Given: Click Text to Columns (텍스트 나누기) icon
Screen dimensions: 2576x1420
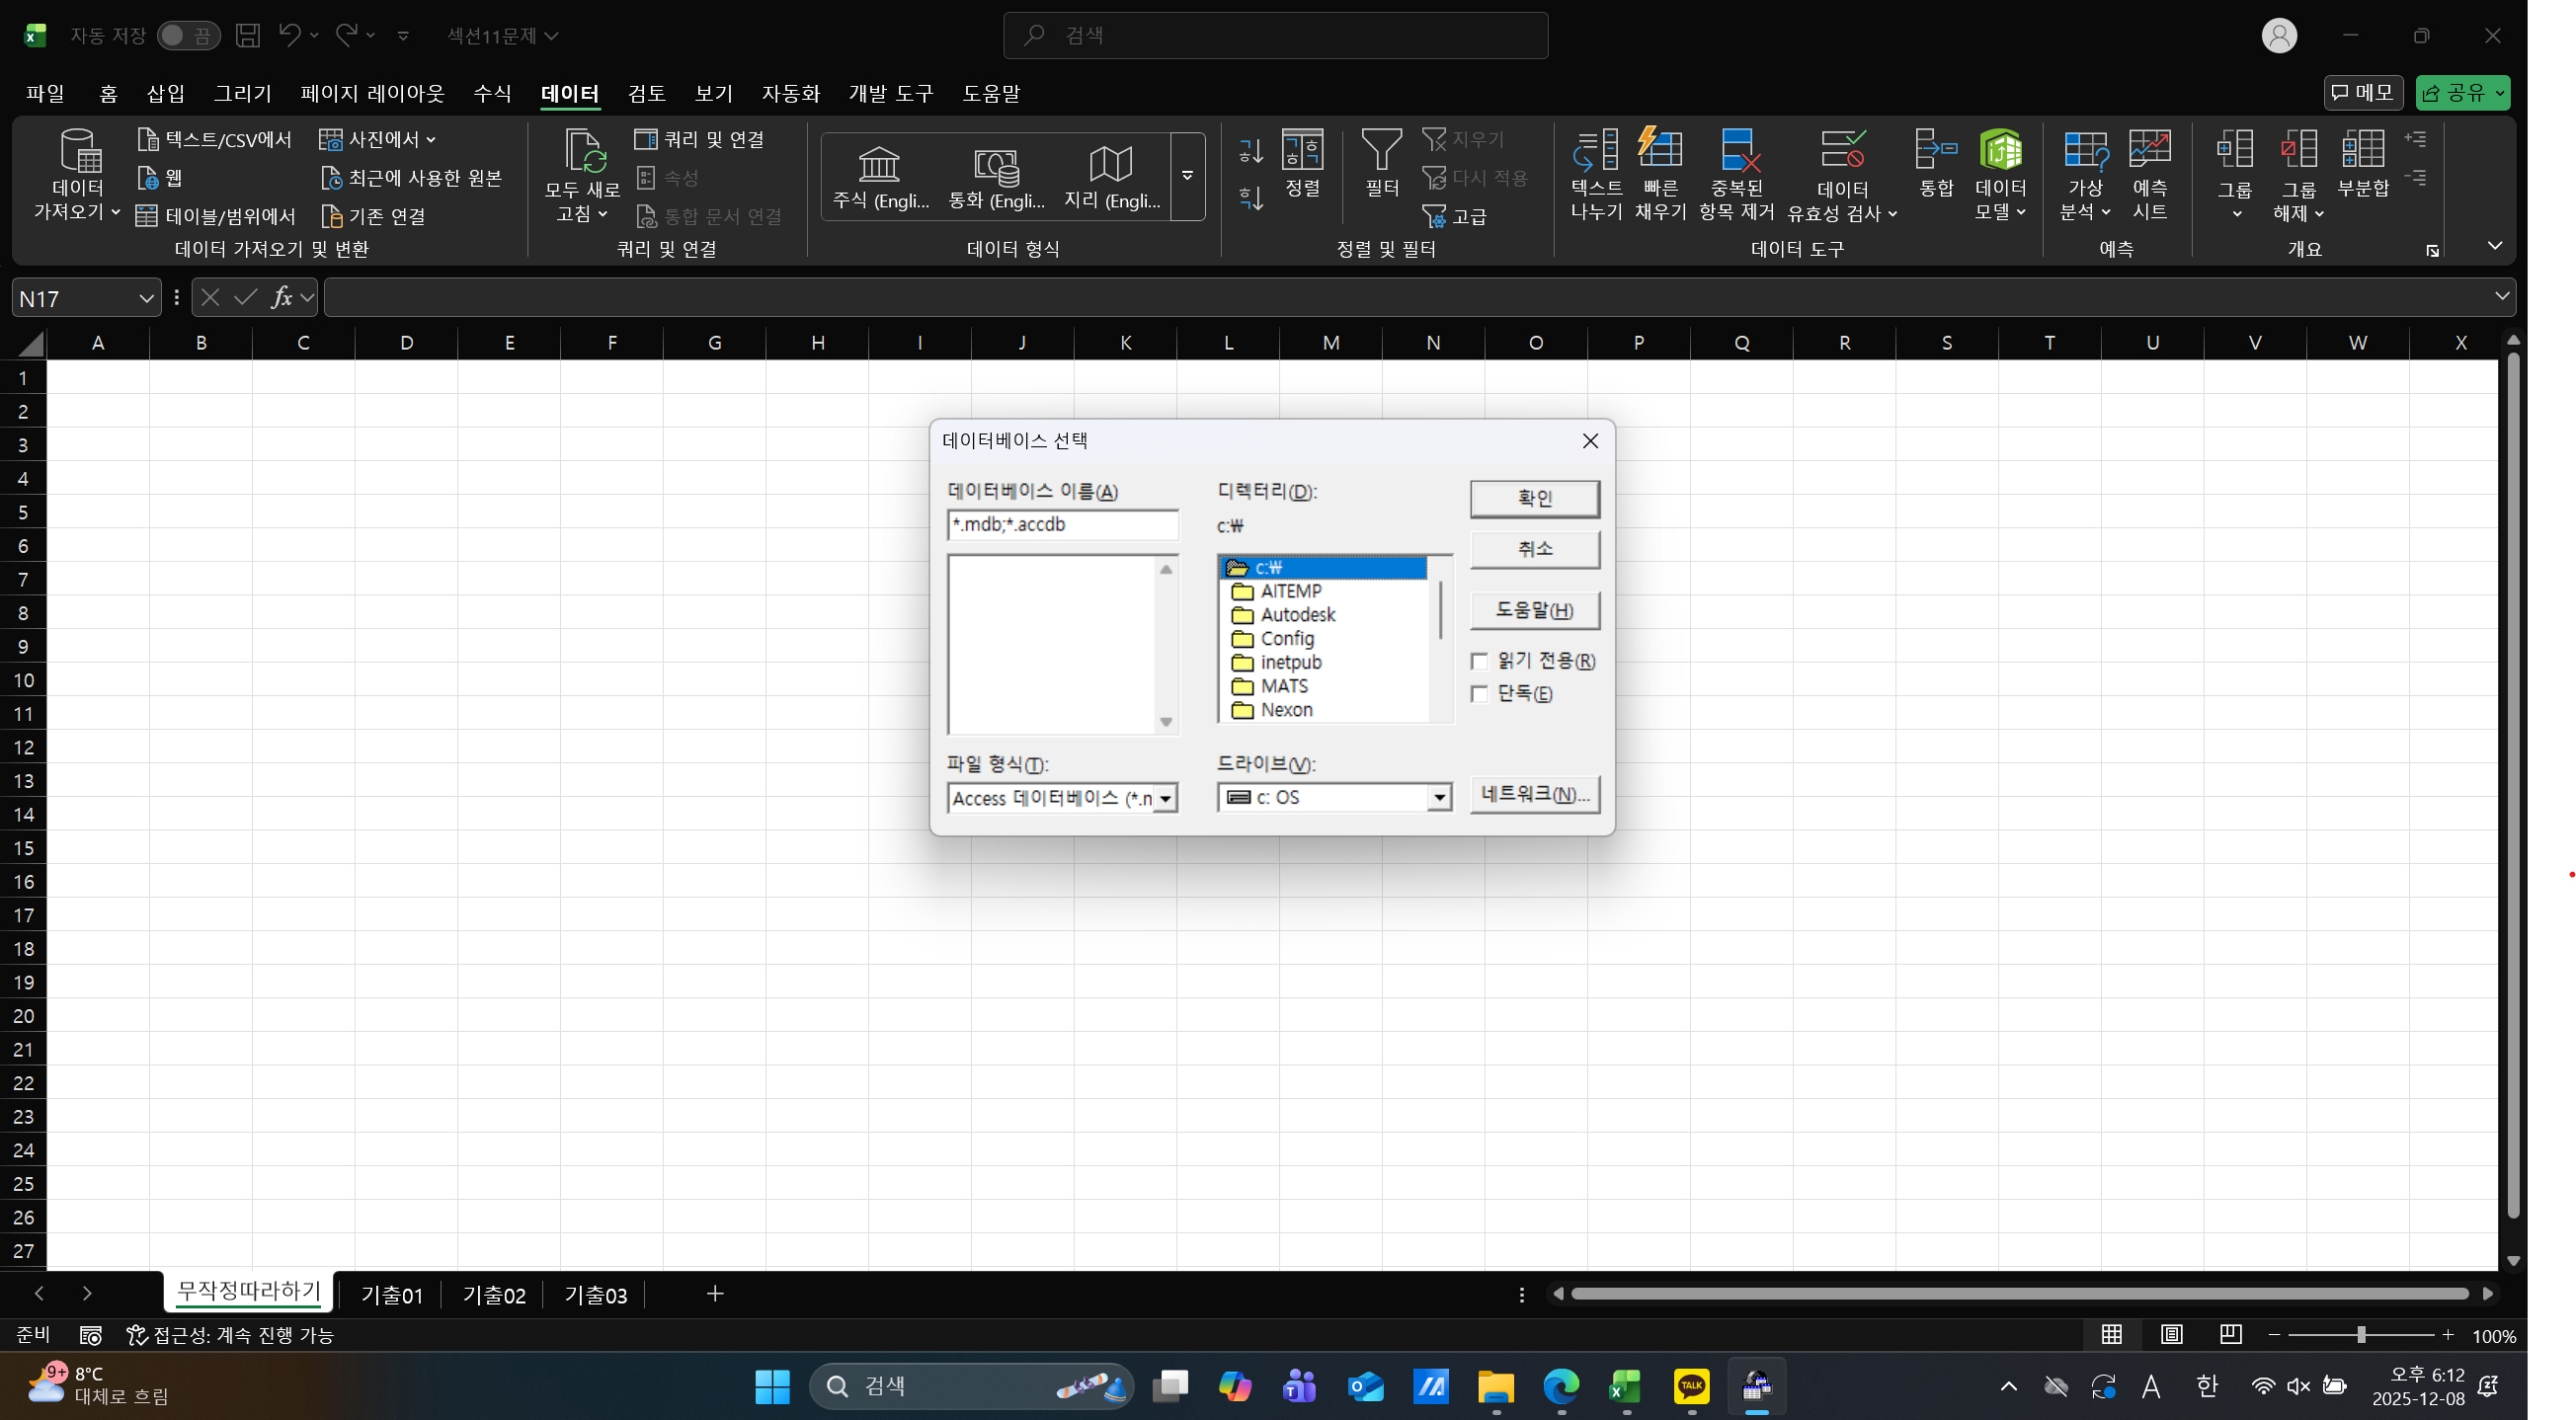Looking at the screenshot, I should tap(1596, 150).
